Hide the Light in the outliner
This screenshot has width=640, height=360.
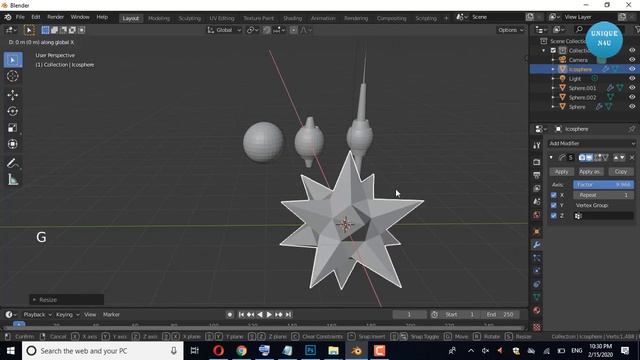[x=632, y=78]
